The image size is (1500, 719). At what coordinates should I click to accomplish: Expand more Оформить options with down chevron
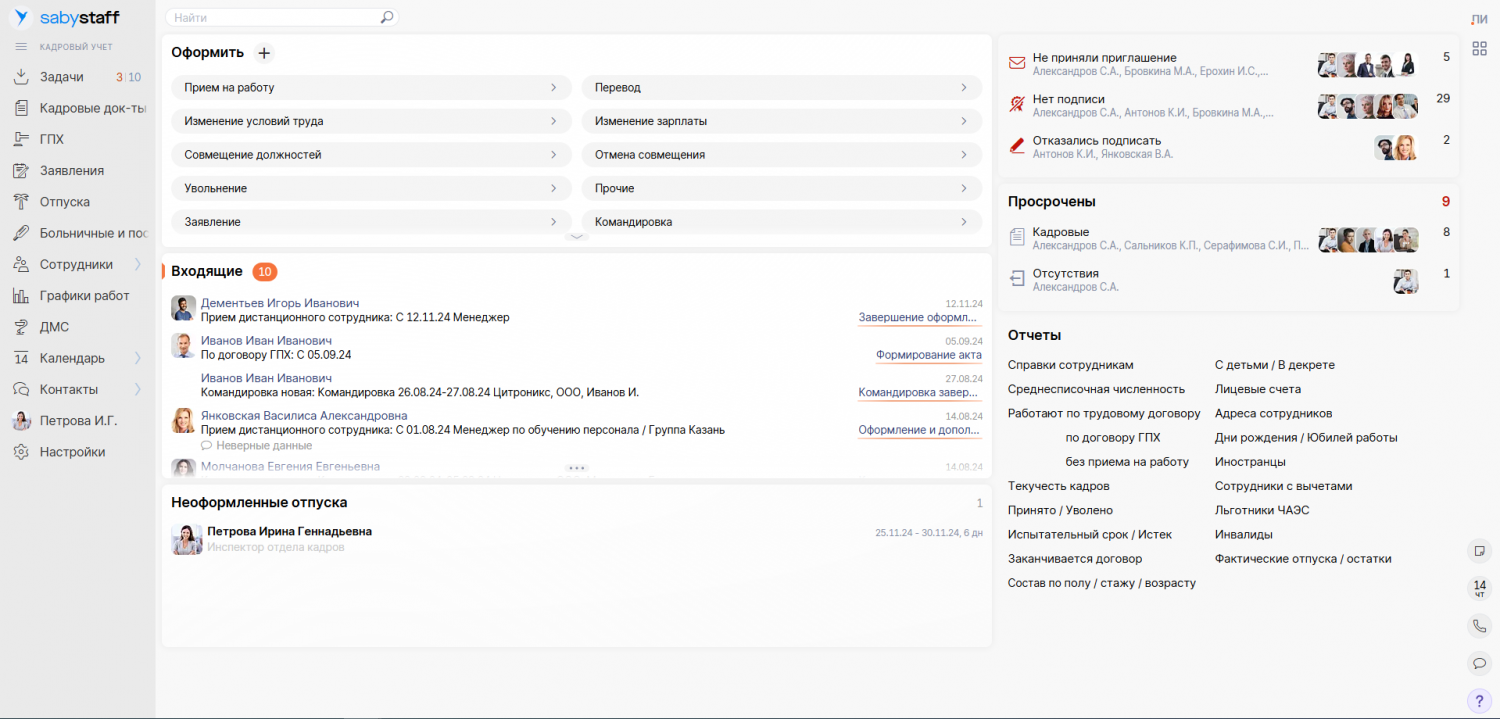tap(577, 237)
